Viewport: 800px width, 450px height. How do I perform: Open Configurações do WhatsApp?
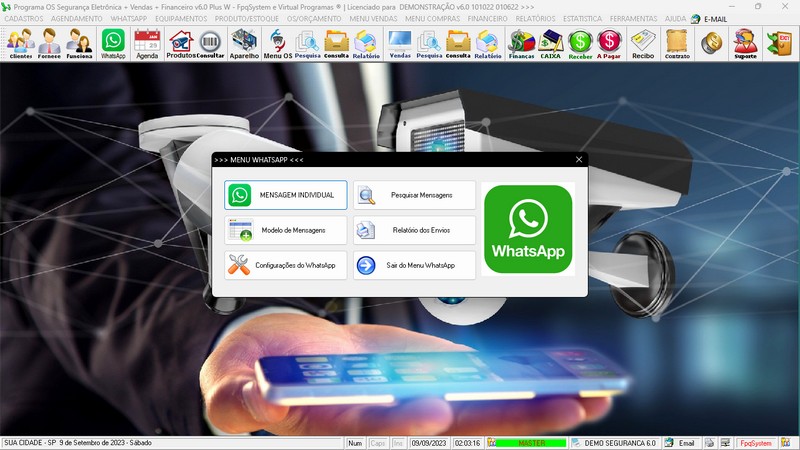pyautogui.click(x=286, y=265)
